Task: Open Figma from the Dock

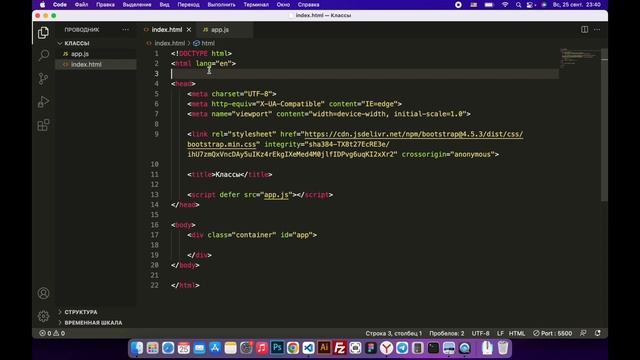Action: tap(371, 348)
